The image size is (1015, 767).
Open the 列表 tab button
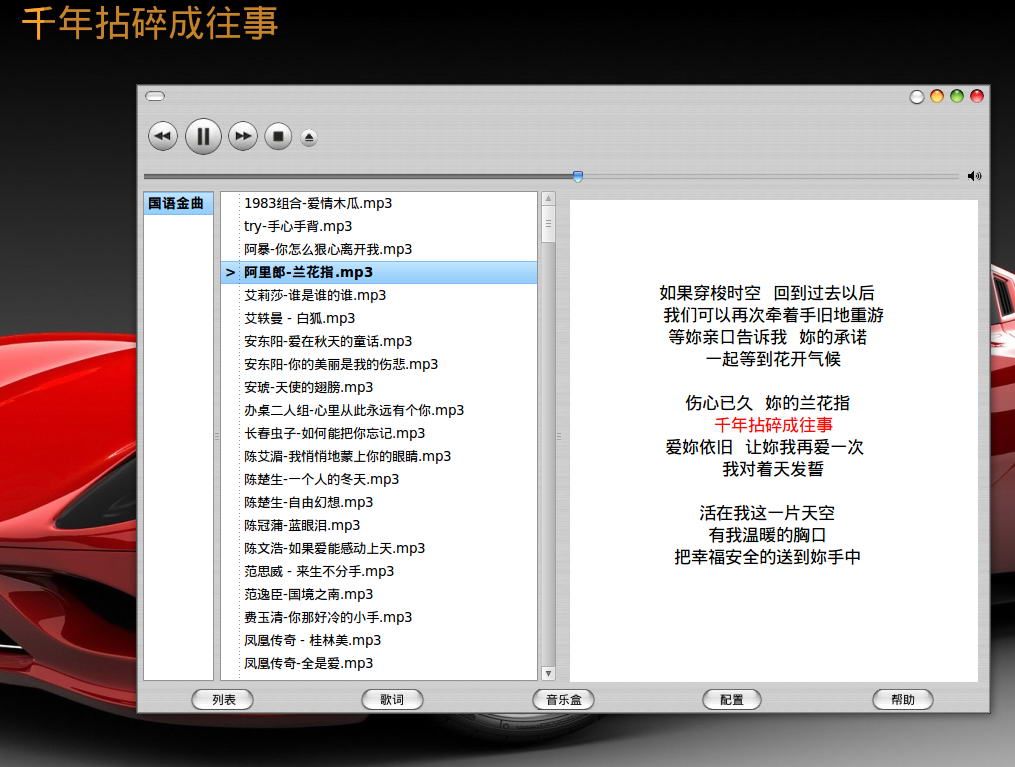[223, 700]
